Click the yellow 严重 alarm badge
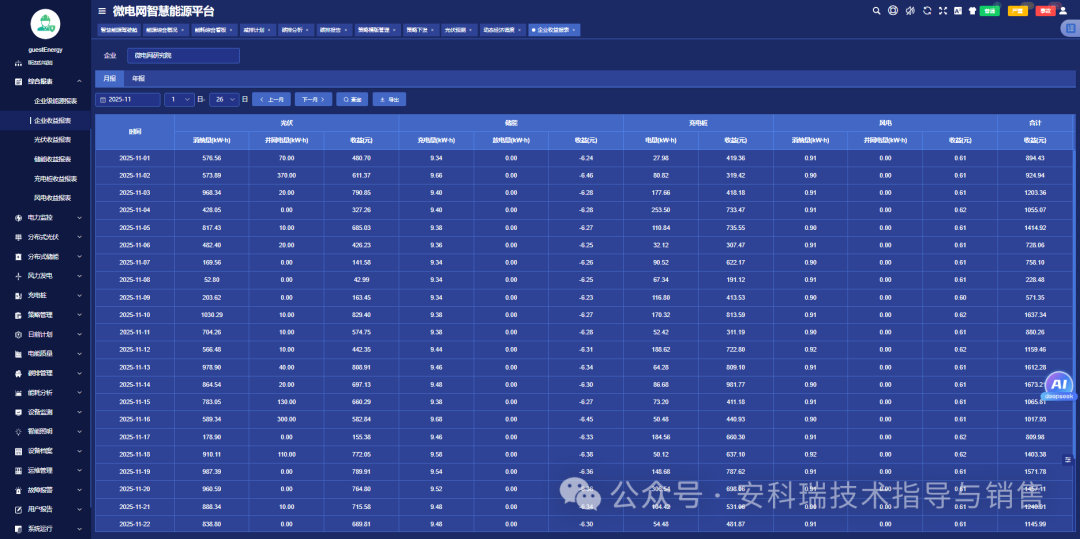 pyautogui.click(x=1018, y=11)
